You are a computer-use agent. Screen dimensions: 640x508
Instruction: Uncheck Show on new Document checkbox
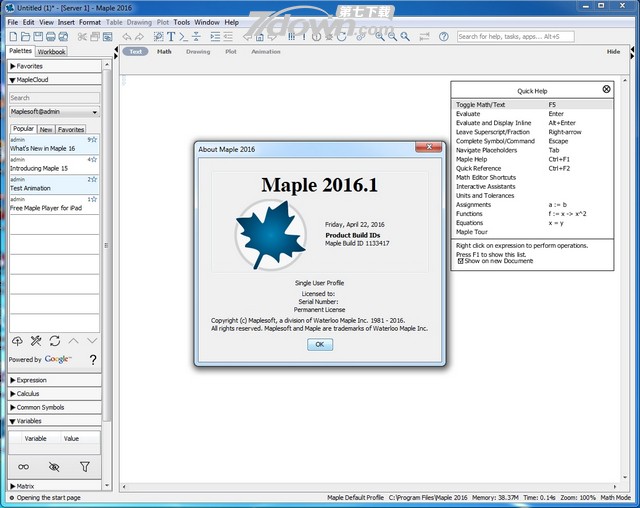pos(461,261)
